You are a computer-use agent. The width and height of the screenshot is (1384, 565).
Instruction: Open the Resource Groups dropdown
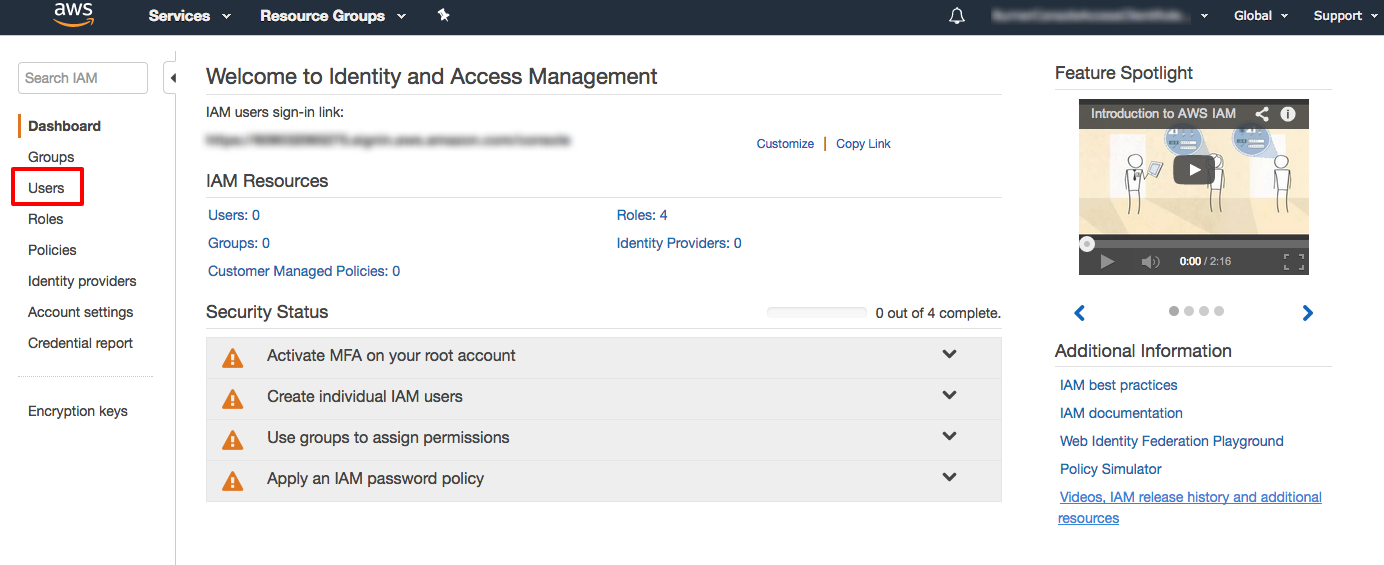pos(333,16)
